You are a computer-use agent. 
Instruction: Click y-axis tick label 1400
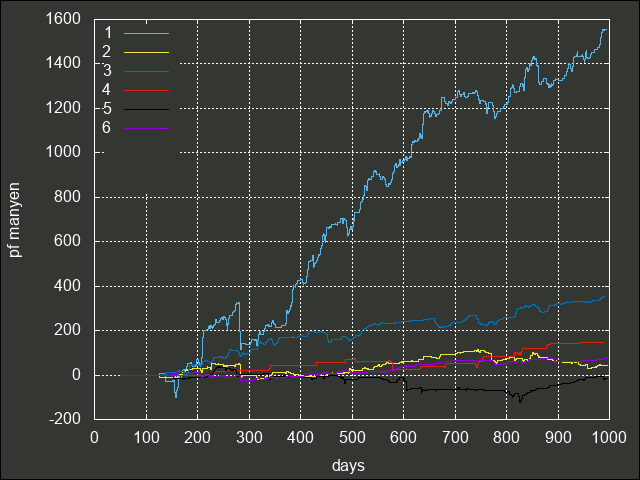pyautogui.click(x=63, y=63)
